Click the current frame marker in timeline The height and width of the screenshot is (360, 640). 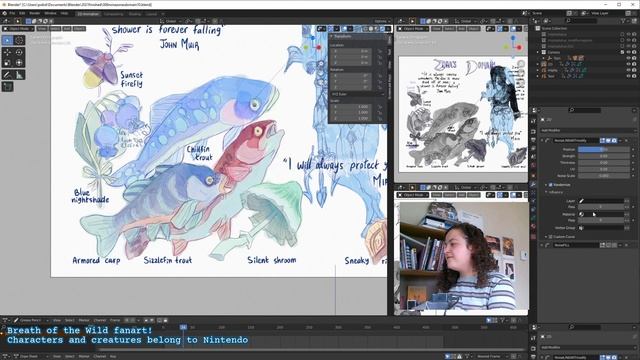183,327
